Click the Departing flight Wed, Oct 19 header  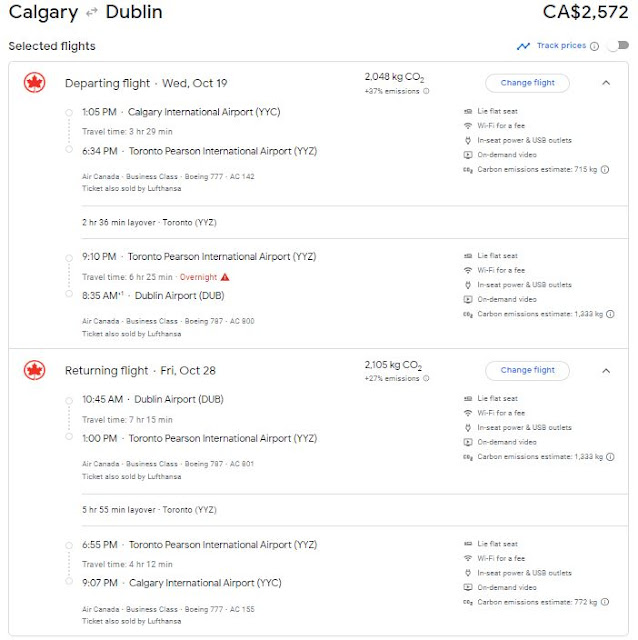click(146, 83)
